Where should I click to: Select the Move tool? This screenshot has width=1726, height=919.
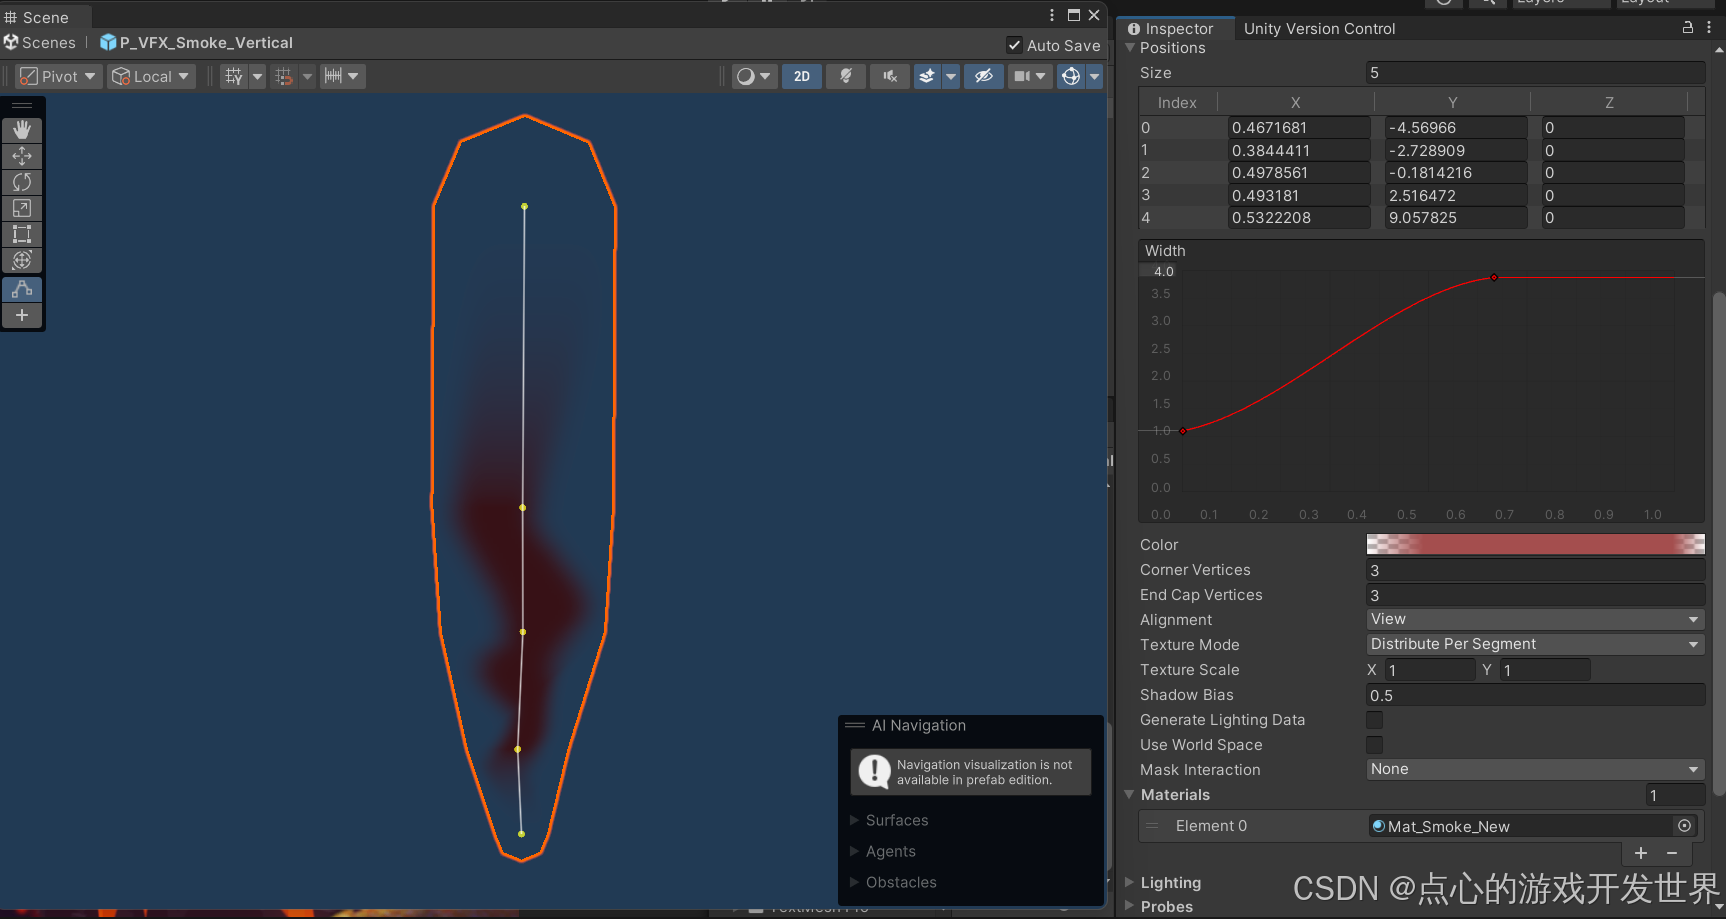(22, 156)
